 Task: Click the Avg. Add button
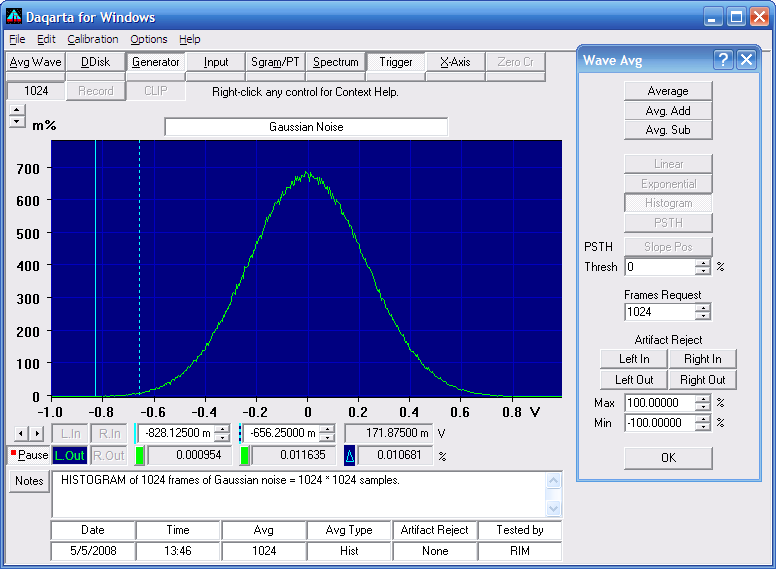tap(668, 111)
